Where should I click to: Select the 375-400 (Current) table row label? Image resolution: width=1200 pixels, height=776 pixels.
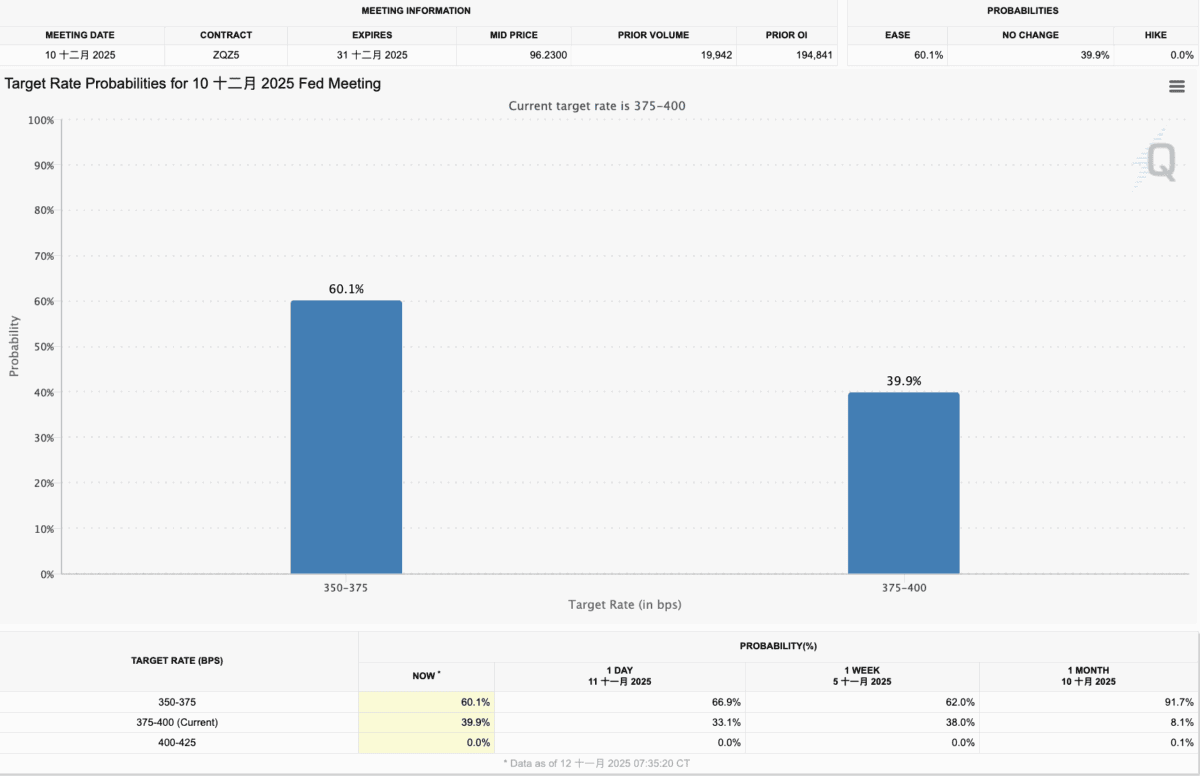177,722
